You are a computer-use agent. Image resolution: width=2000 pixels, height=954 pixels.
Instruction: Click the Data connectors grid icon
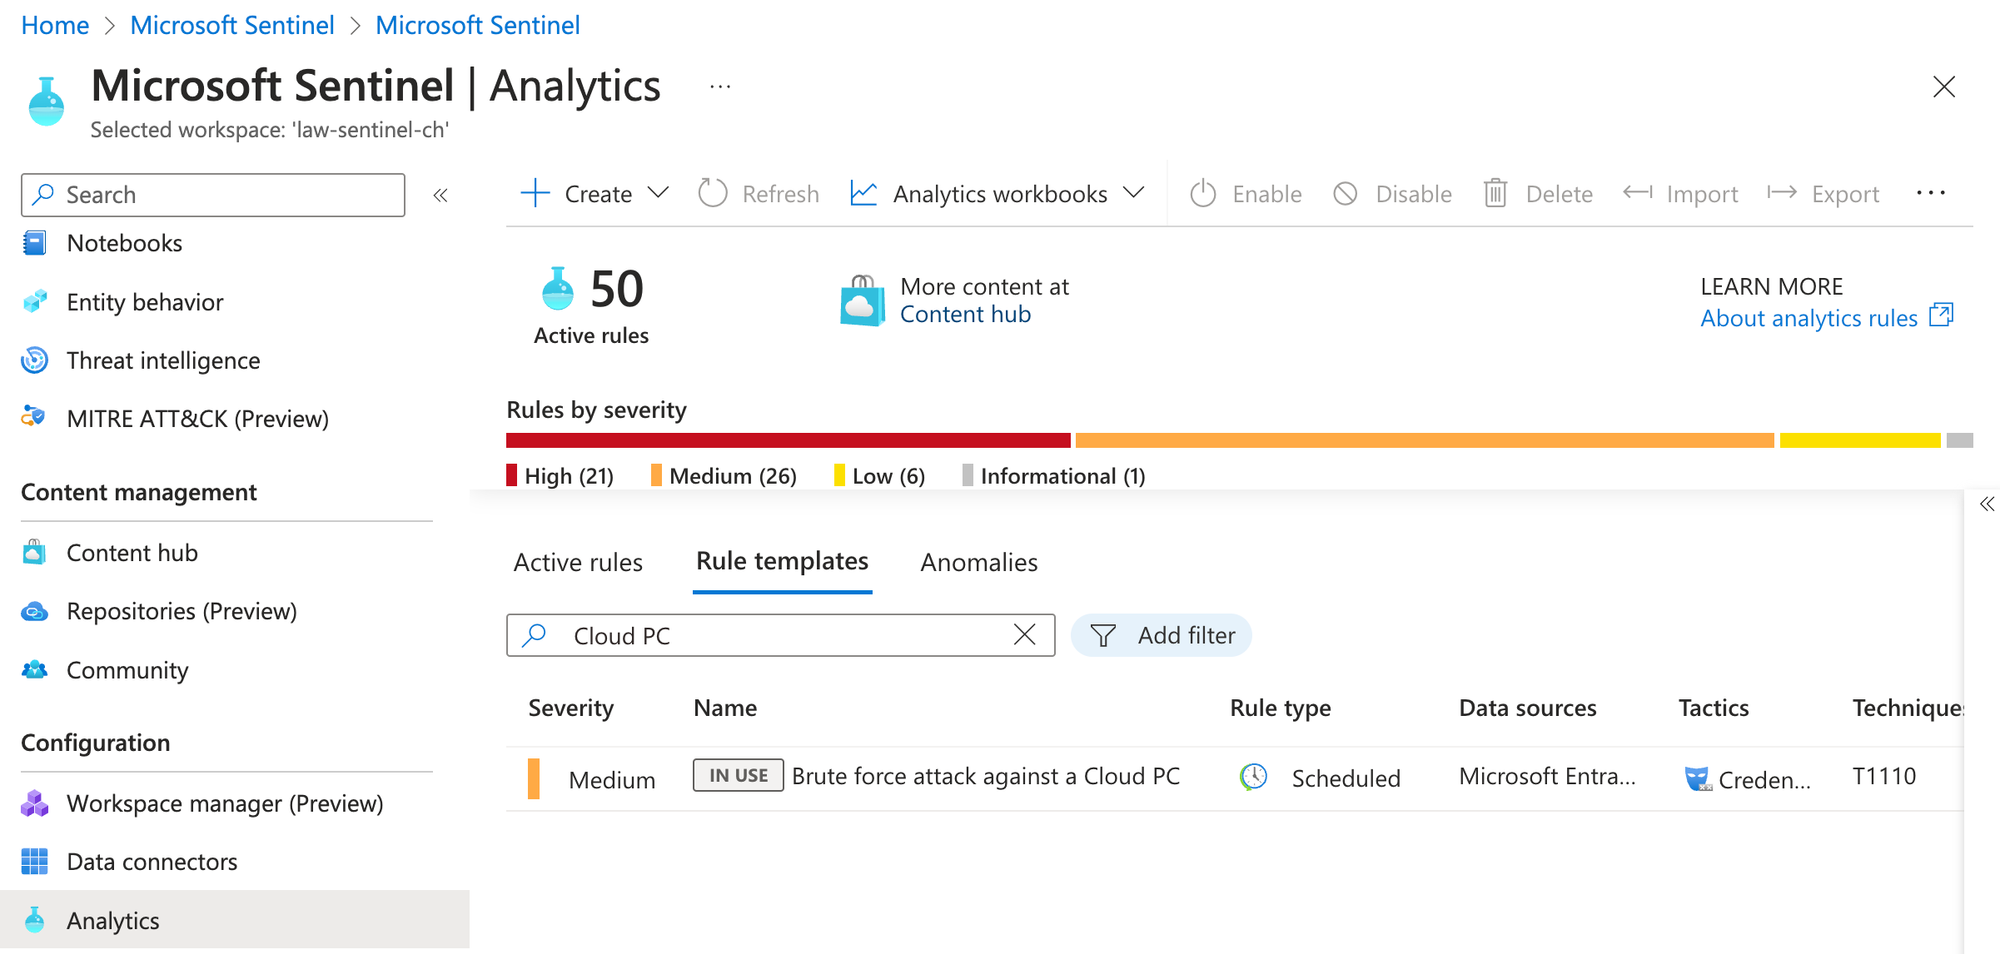pos(35,861)
